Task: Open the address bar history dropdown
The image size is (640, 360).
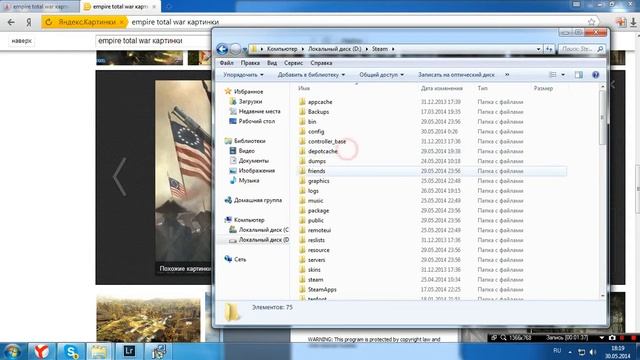Action: tap(538, 49)
